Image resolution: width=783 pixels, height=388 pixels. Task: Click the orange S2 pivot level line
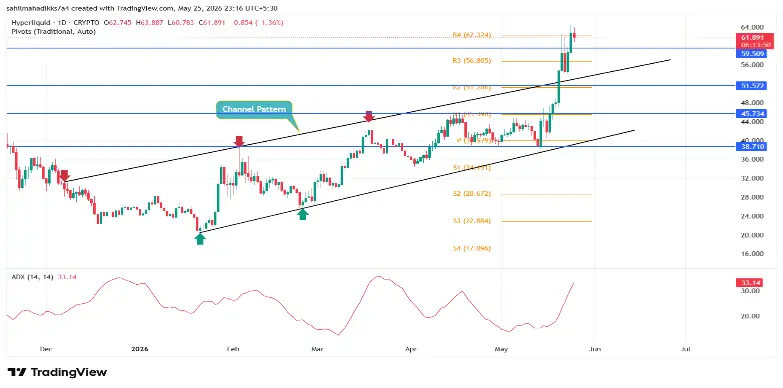tap(546, 194)
